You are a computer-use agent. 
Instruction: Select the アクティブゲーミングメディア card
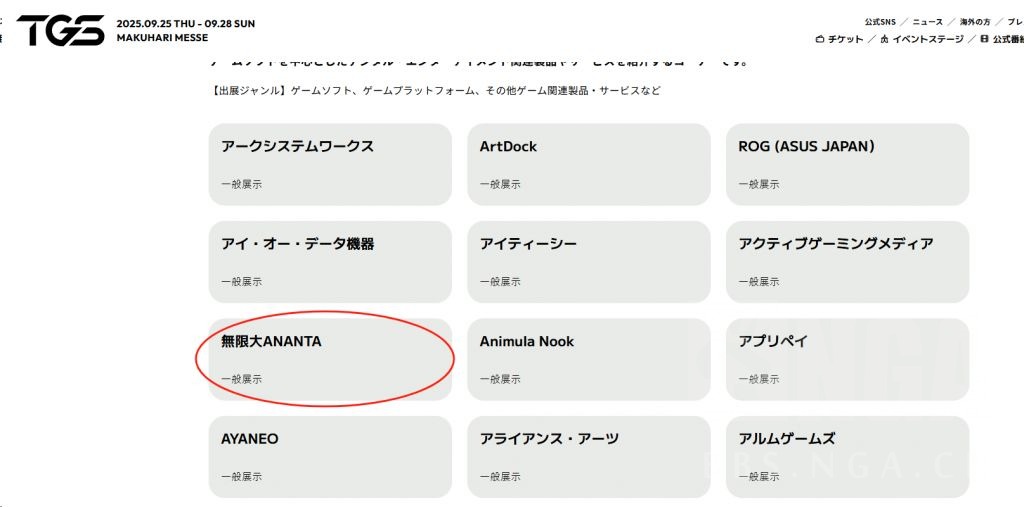pos(847,262)
